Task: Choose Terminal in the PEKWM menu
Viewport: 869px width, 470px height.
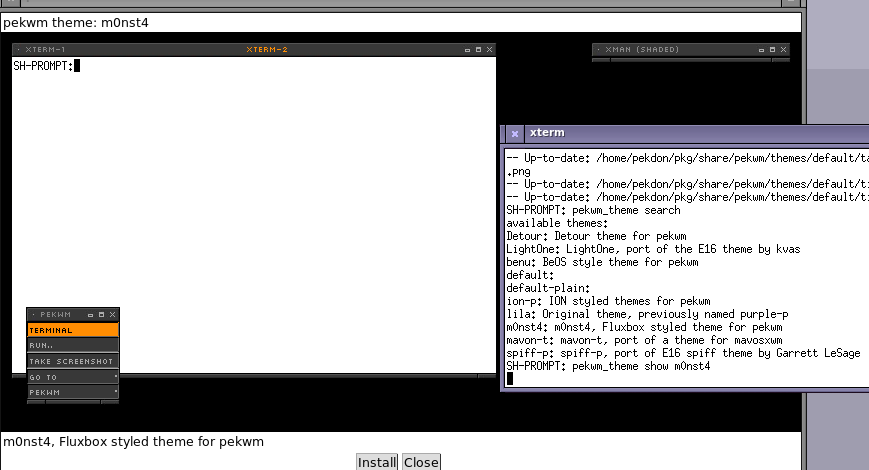Action: click(73, 330)
